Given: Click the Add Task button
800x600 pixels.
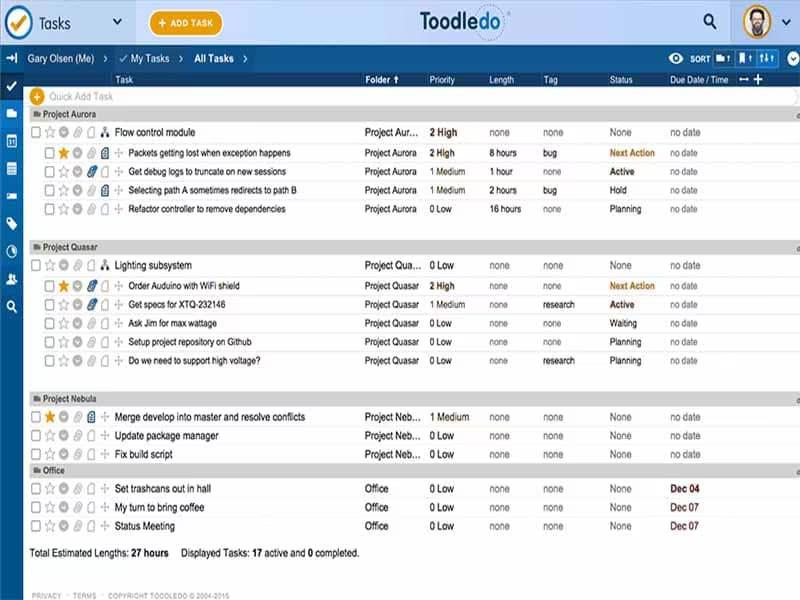Looking at the screenshot, I should point(186,23).
